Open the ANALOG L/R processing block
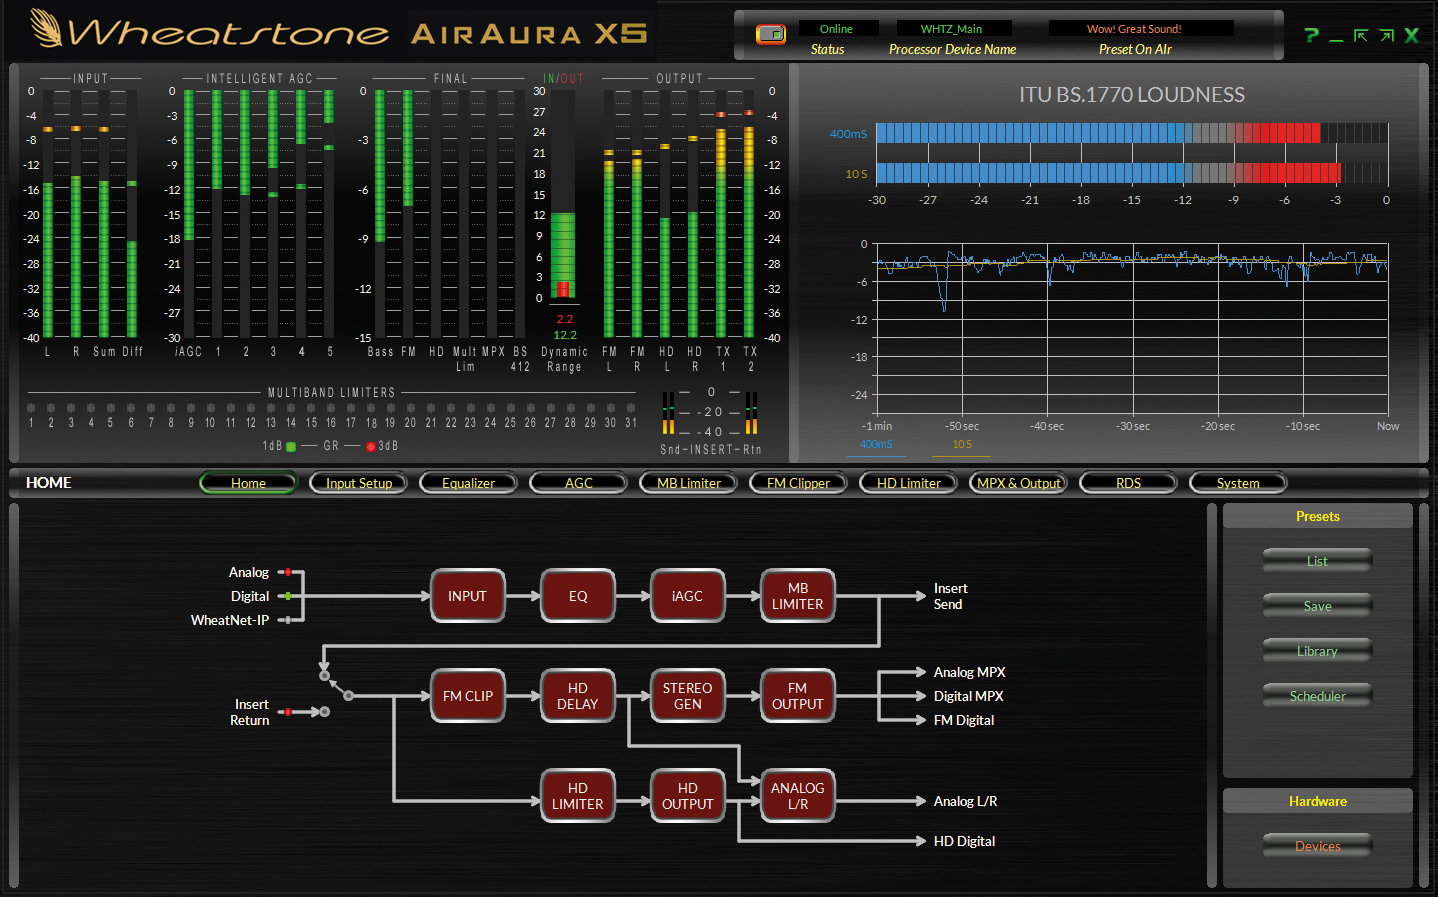This screenshot has width=1438, height=897. pyautogui.click(x=798, y=796)
